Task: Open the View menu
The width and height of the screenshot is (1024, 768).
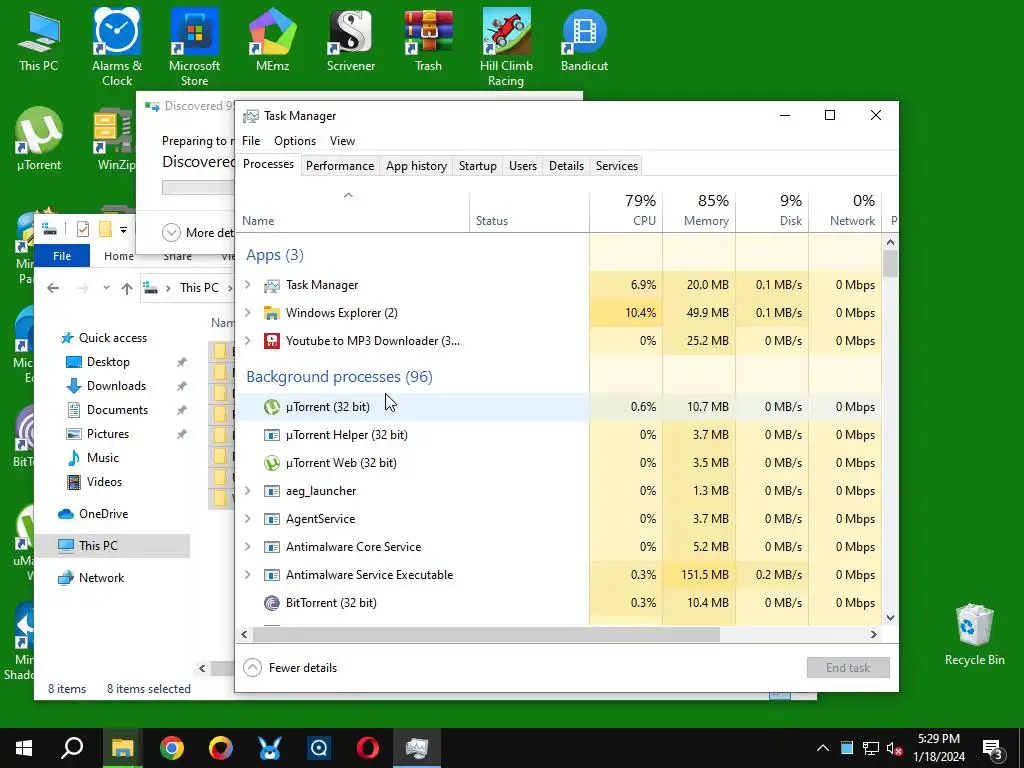Action: [x=342, y=141]
